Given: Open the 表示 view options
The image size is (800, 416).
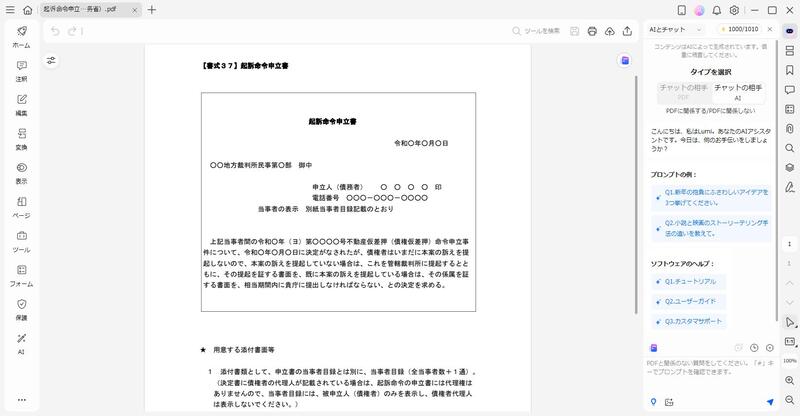Looking at the screenshot, I should click(21, 174).
